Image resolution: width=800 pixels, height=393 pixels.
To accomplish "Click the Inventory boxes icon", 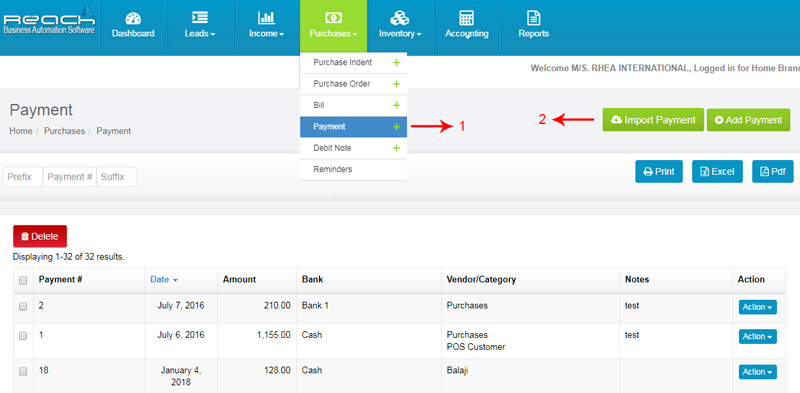I will [x=399, y=18].
